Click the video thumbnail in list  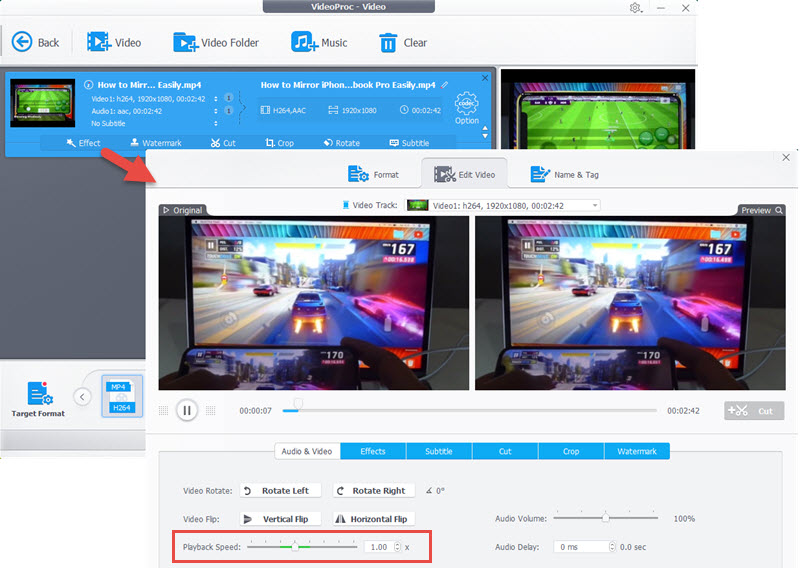coord(43,103)
